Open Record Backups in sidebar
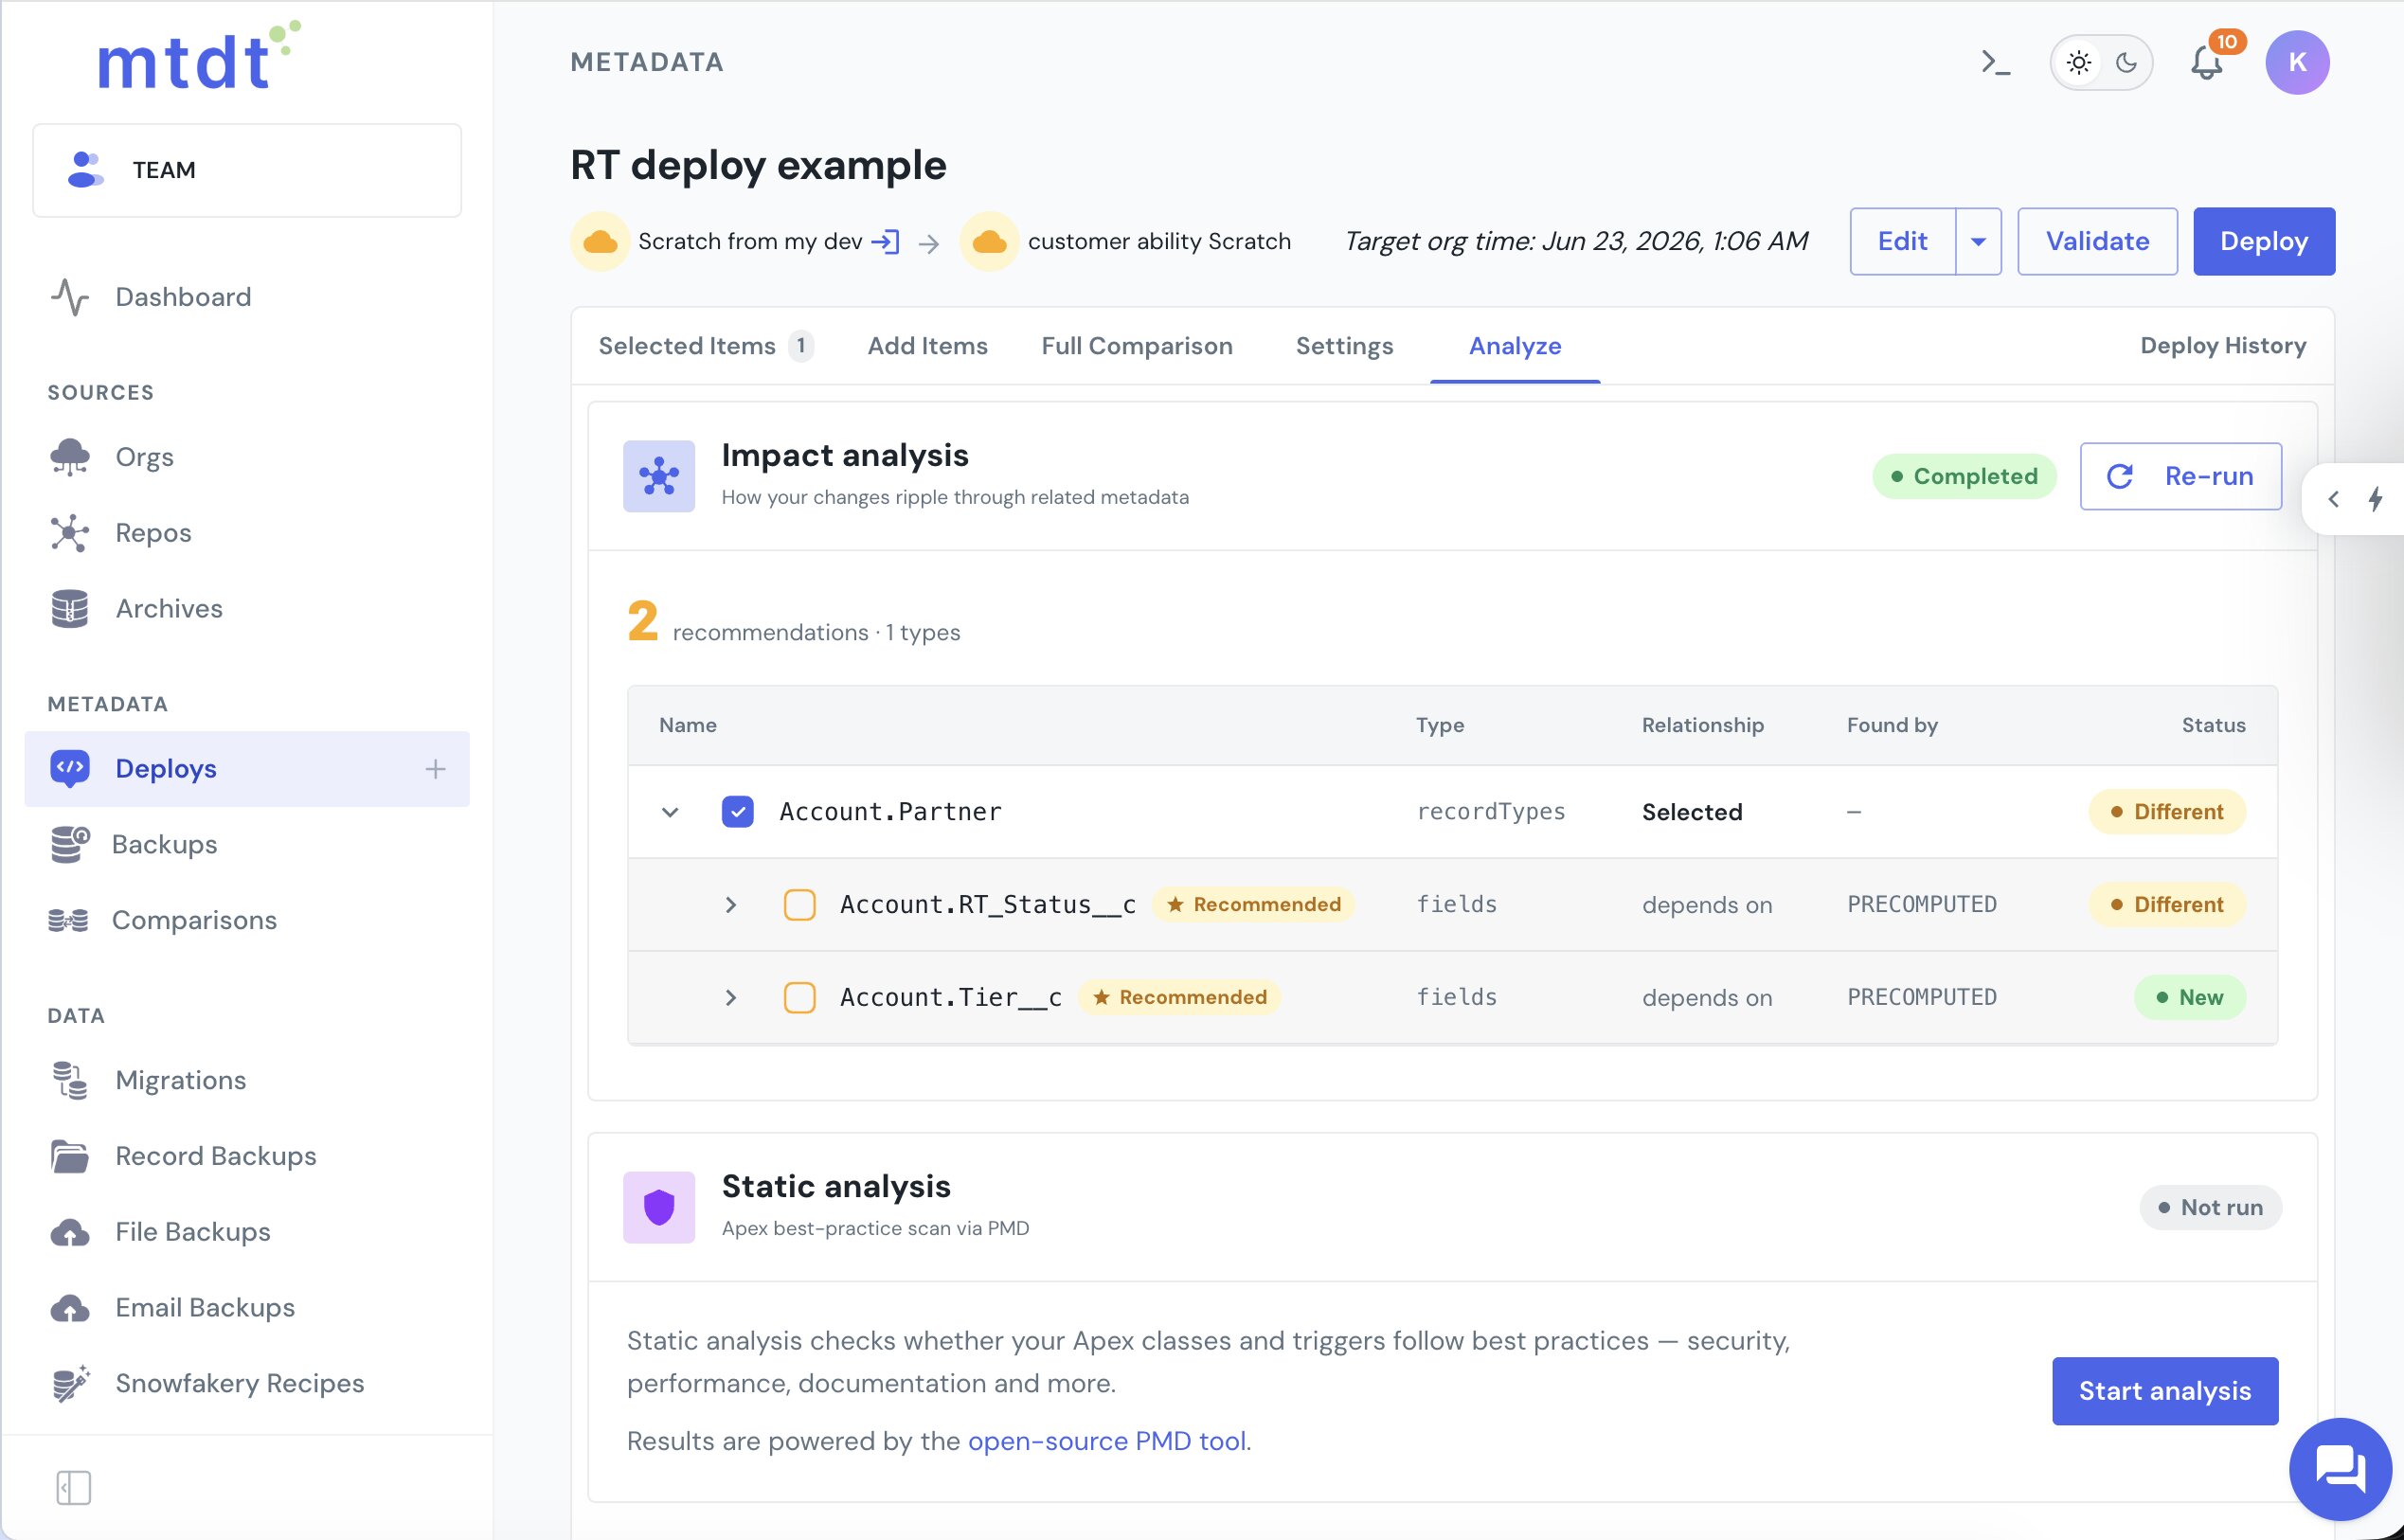Image resolution: width=2404 pixels, height=1540 pixels. click(215, 1156)
